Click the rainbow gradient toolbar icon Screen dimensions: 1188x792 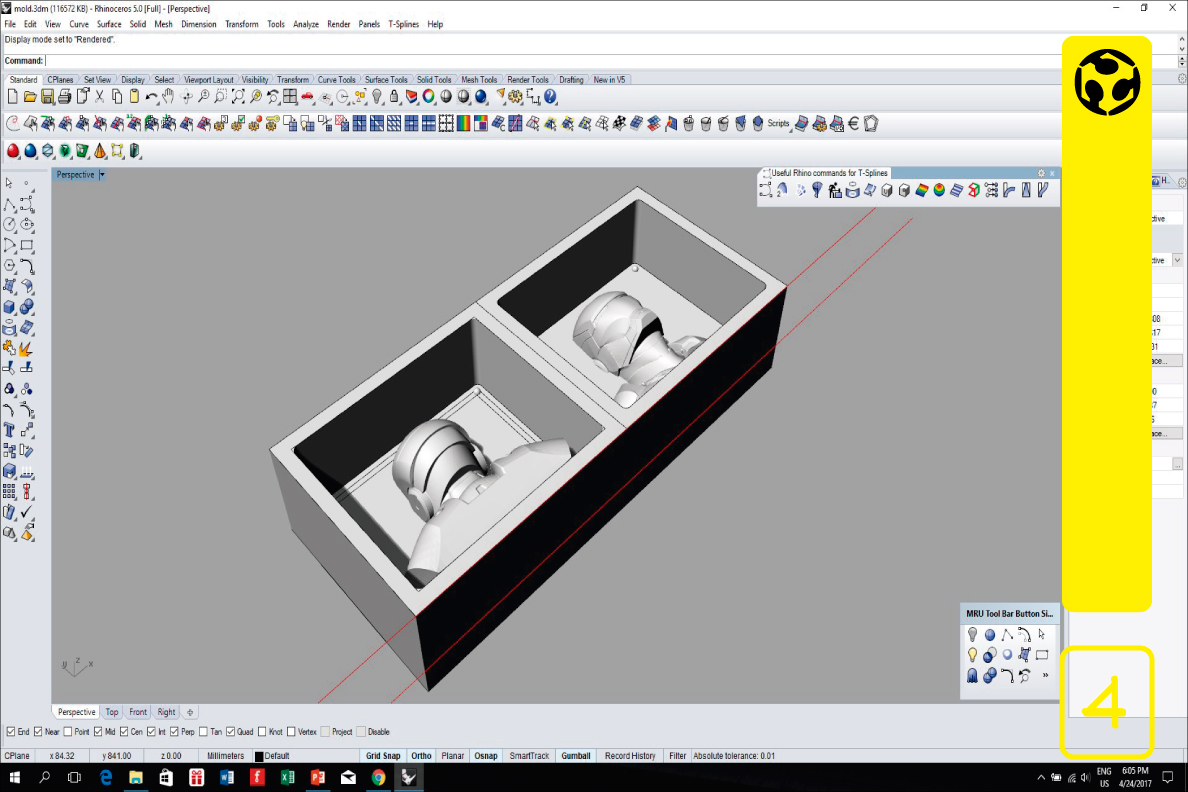pyautogui.click(x=463, y=124)
